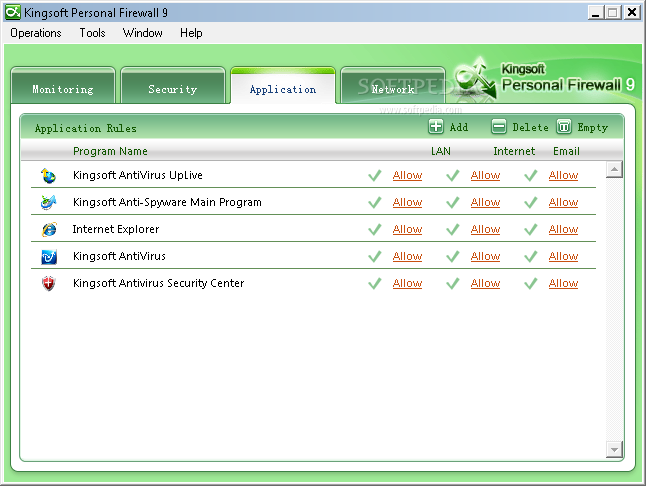646x486 pixels.
Task: Switch to the Application tab
Action: (283, 86)
